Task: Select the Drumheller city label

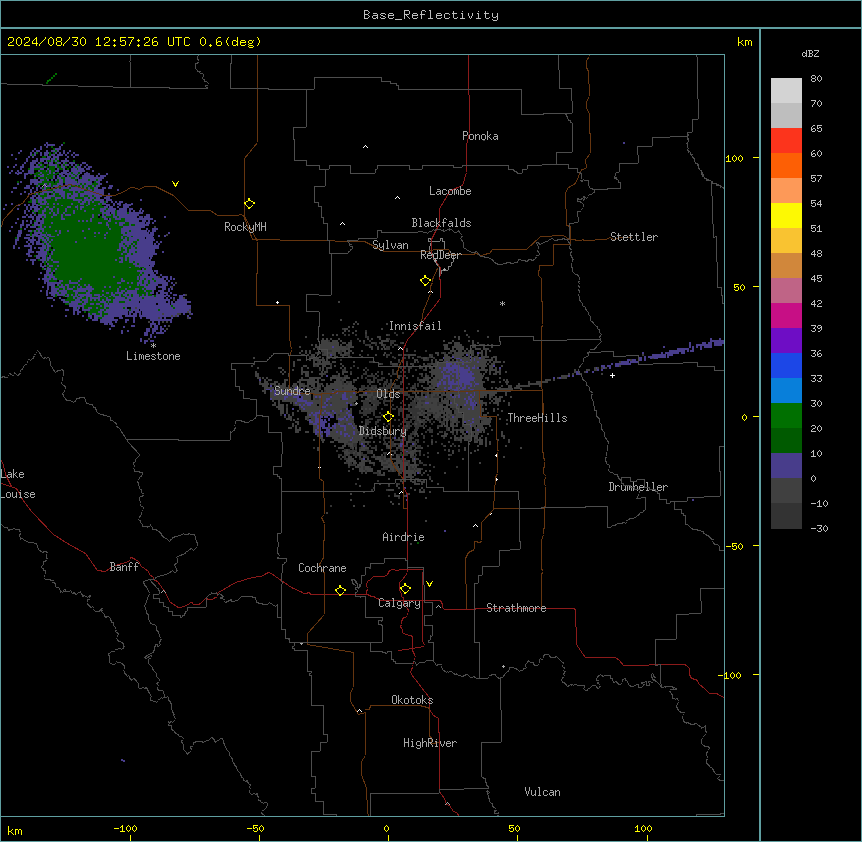Action: tap(638, 487)
